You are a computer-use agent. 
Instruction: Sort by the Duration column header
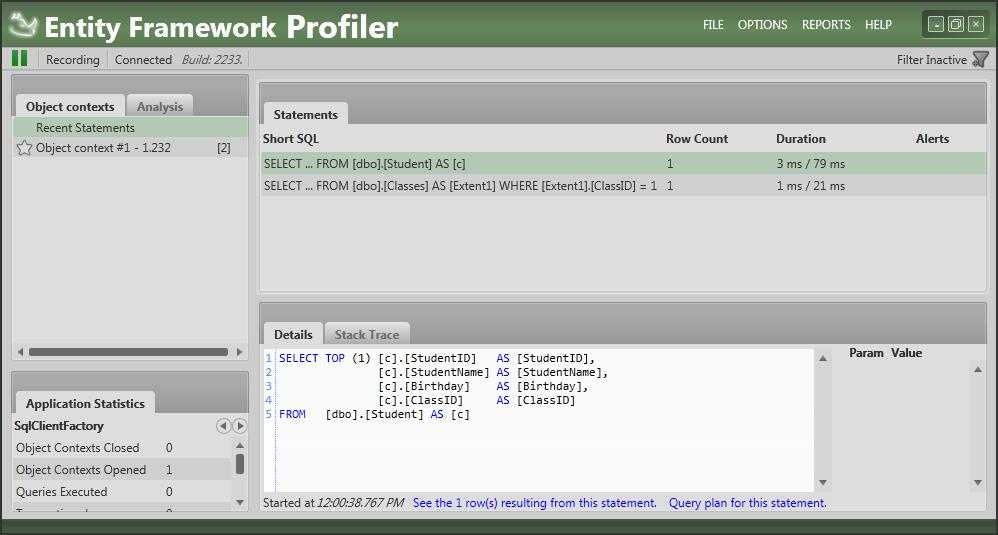click(801, 139)
